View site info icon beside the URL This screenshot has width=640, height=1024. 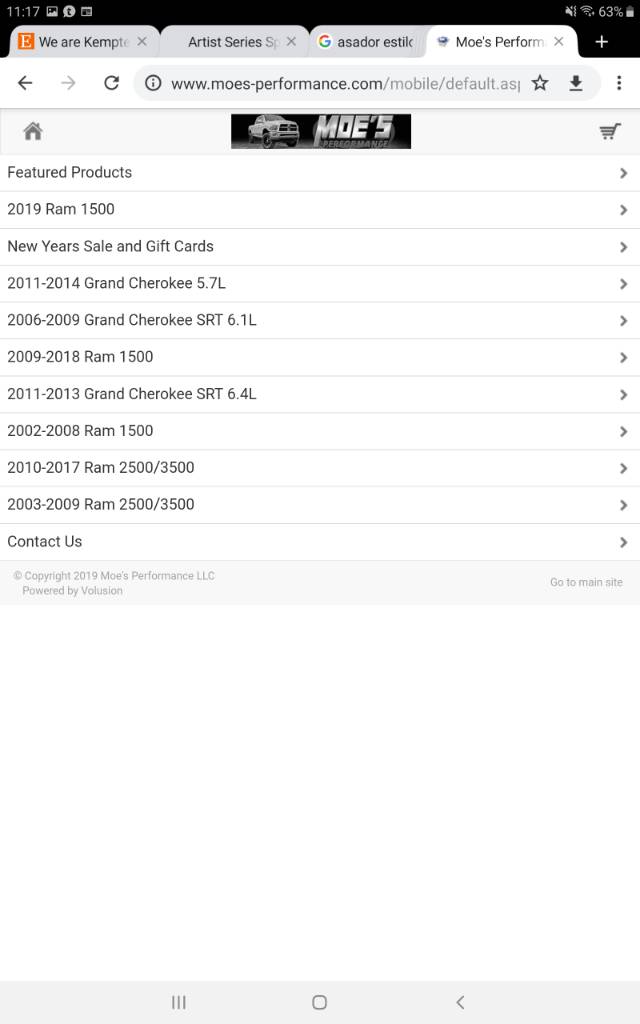coord(153,83)
